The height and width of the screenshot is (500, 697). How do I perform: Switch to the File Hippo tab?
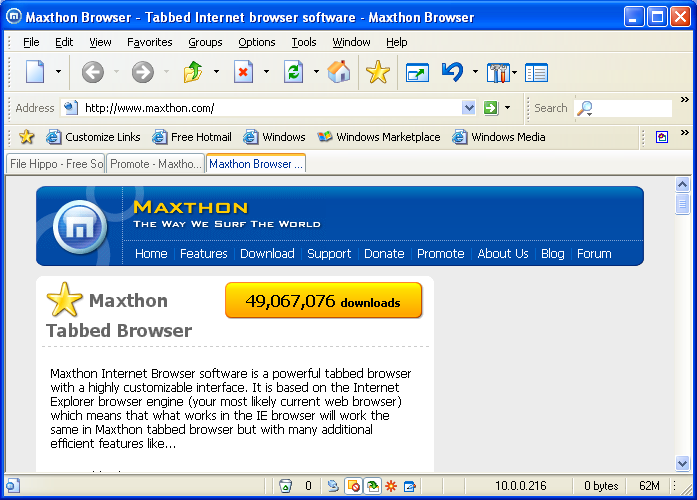pyautogui.click(x=56, y=164)
